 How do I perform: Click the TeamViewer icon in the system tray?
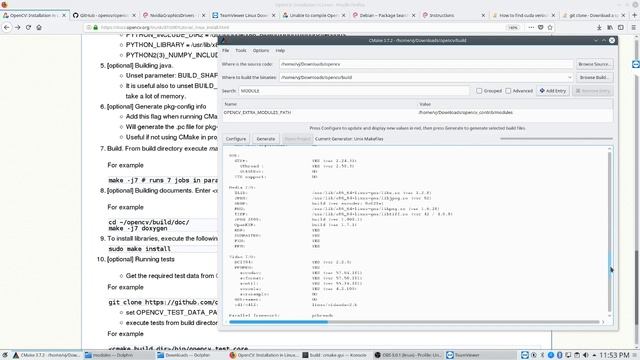coord(525,355)
